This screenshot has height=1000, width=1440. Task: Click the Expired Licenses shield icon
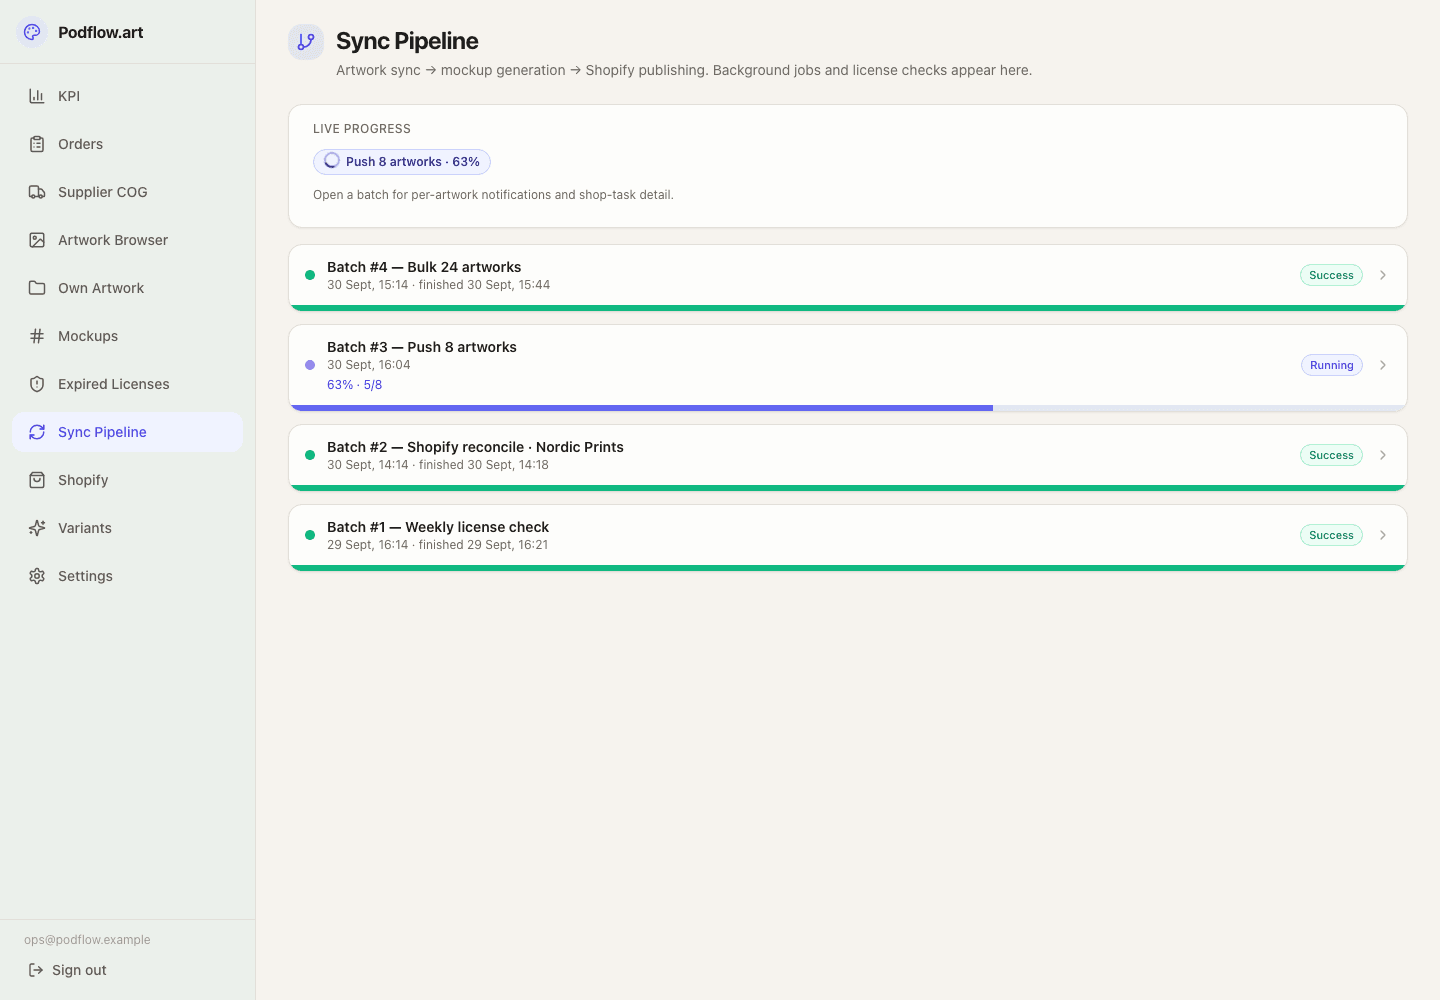tap(37, 384)
